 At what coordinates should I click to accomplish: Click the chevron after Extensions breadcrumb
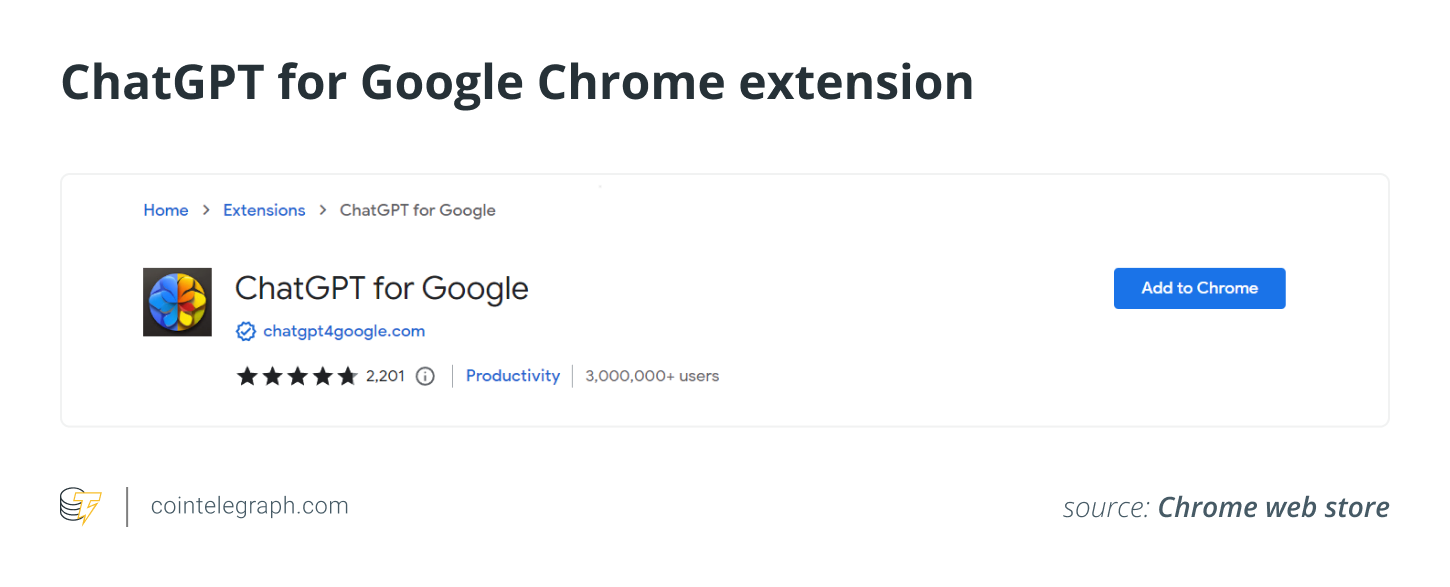click(x=323, y=210)
